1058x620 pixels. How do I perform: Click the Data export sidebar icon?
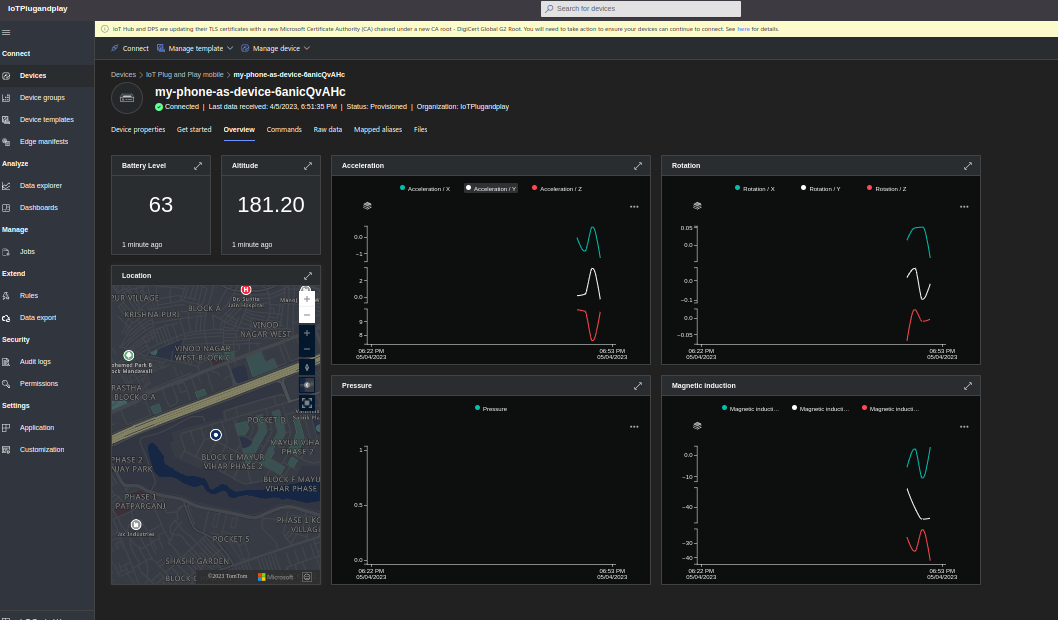(x=7, y=318)
